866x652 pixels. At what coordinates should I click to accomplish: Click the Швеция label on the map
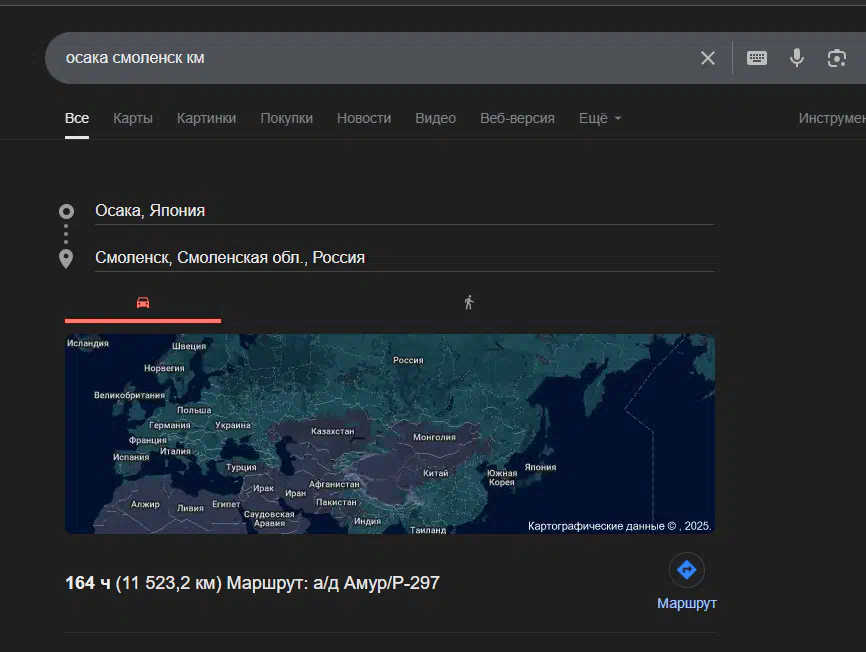[189, 346]
